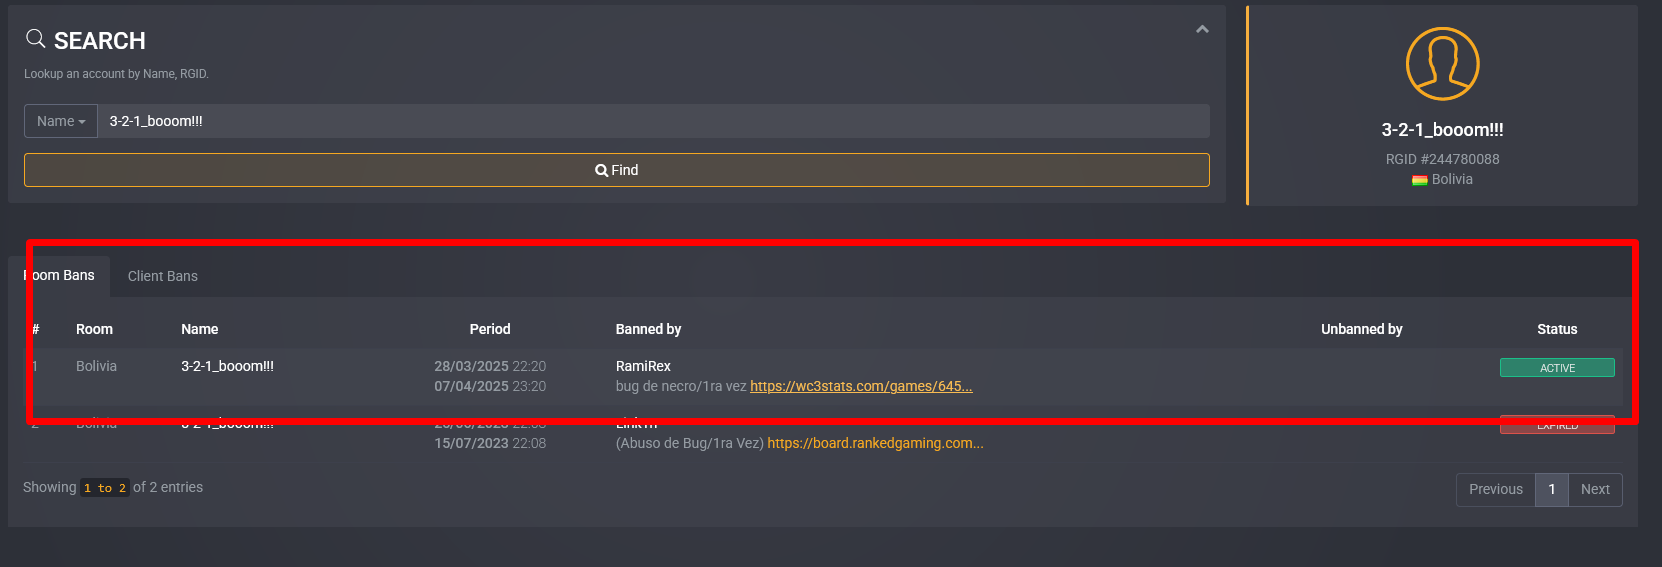Open the board.rankedgaming.com link
The height and width of the screenshot is (567, 1662).
point(875,443)
